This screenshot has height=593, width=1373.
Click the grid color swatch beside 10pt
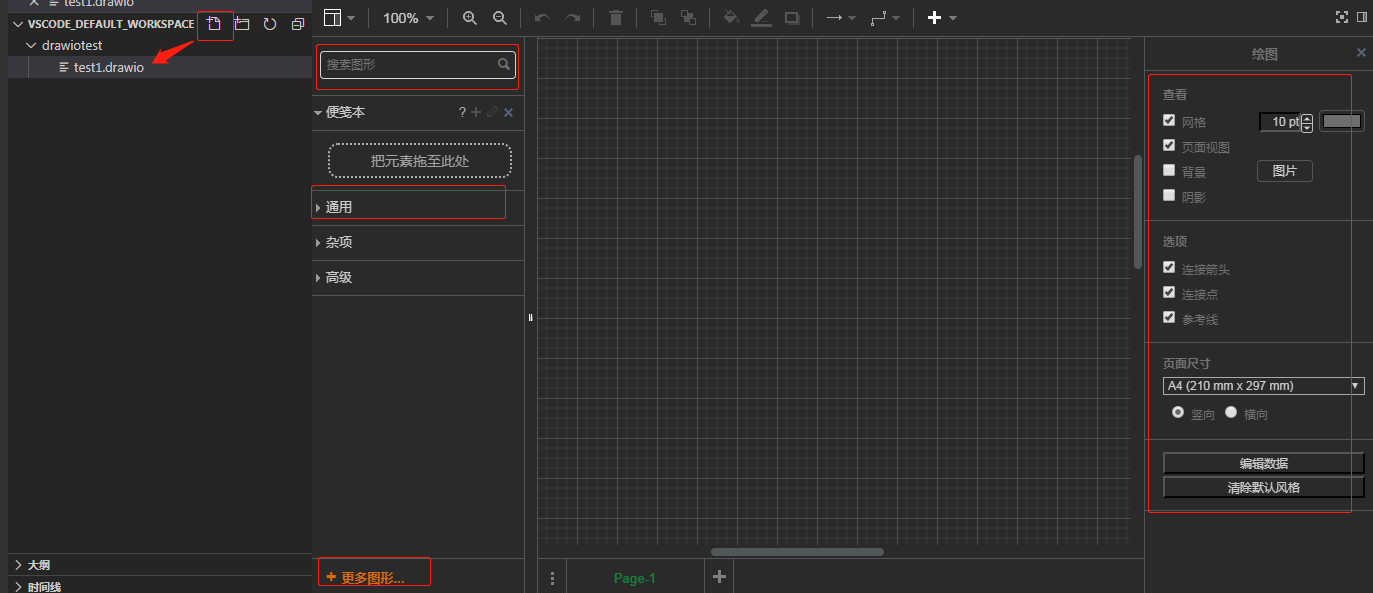1341,120
